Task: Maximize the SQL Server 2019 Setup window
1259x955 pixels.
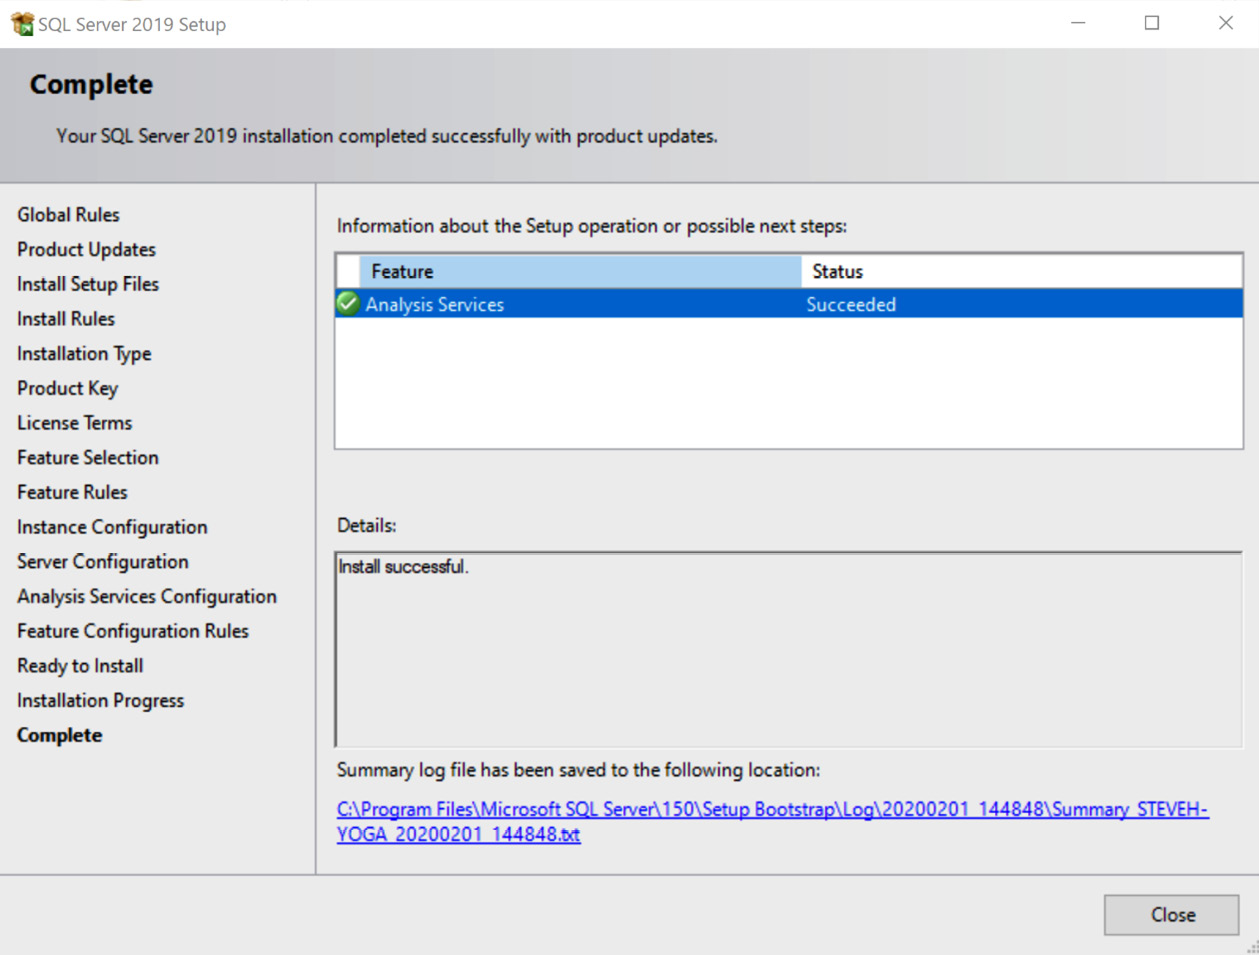Action: click(1152, 23)
